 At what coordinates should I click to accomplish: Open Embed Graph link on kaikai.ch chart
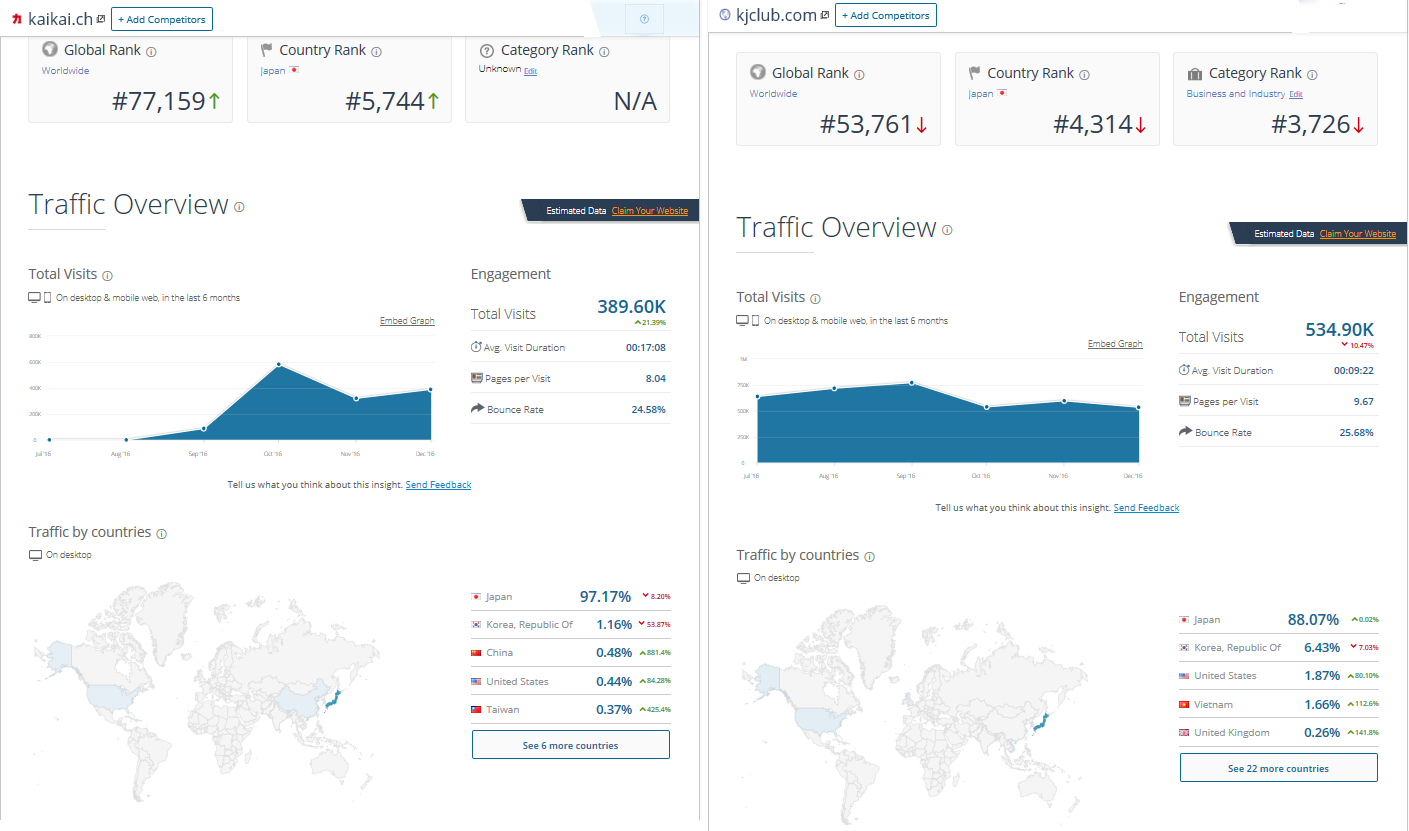tap(407, 321)
